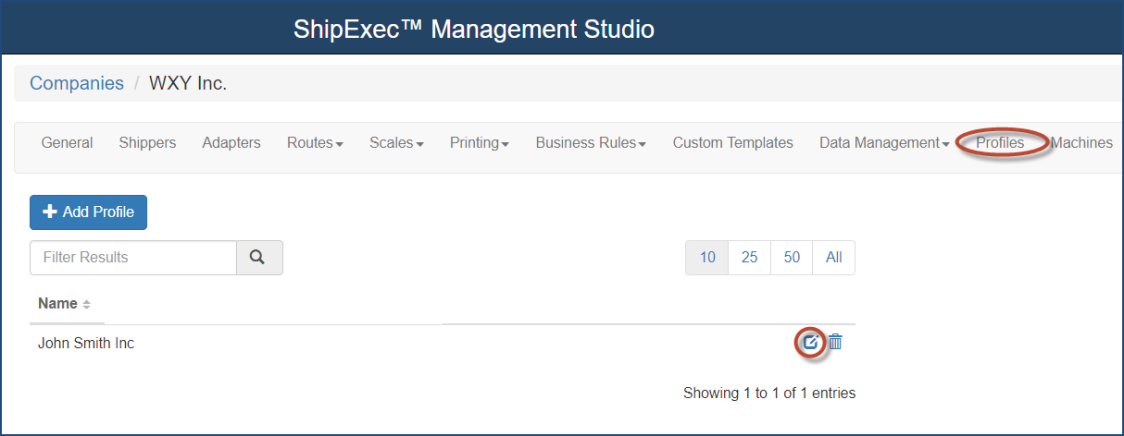1124x436 pixels.
Task: Focus the Filter Results field
Action: tap(133, 257)
